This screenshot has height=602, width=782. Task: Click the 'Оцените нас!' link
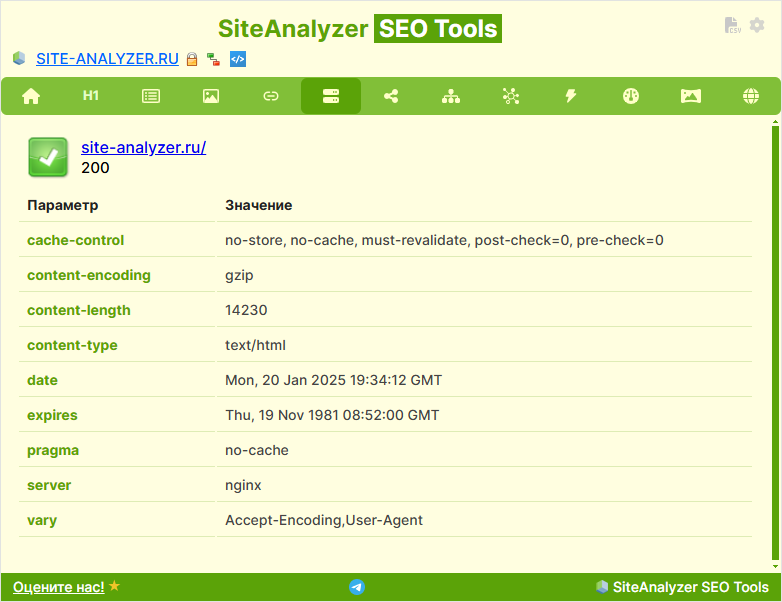point(59,587)
